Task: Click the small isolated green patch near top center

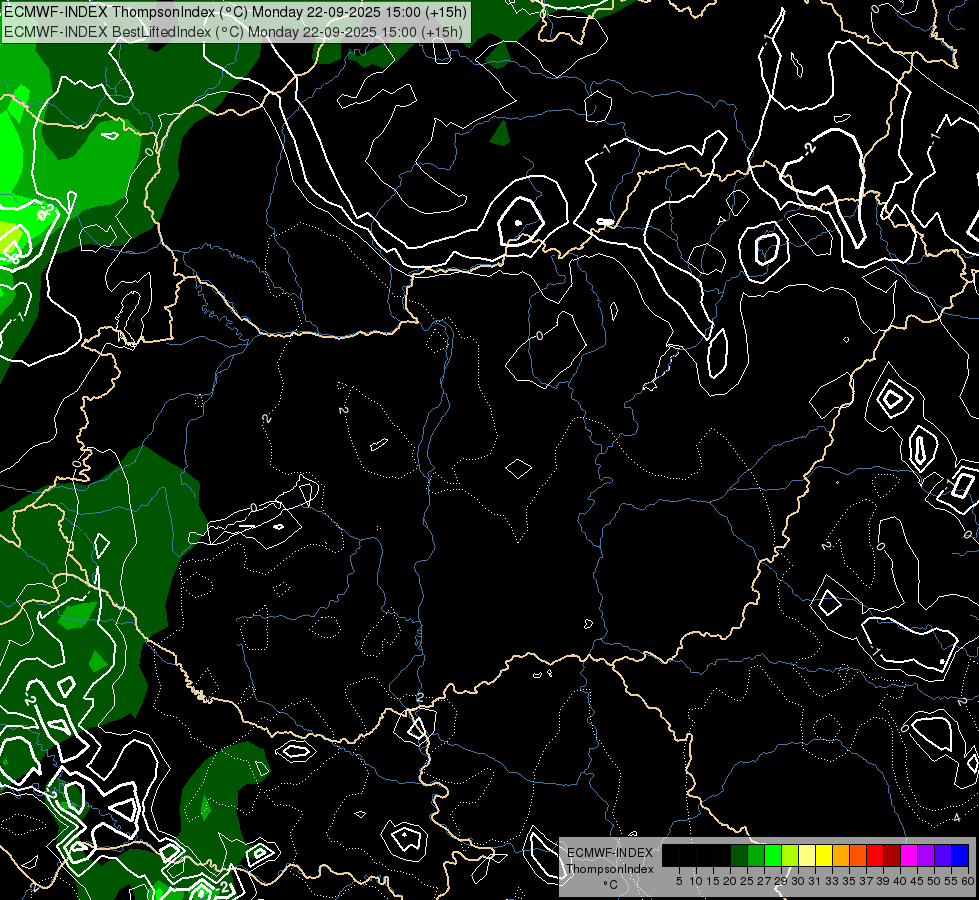Action: click(x=500, y=133)
